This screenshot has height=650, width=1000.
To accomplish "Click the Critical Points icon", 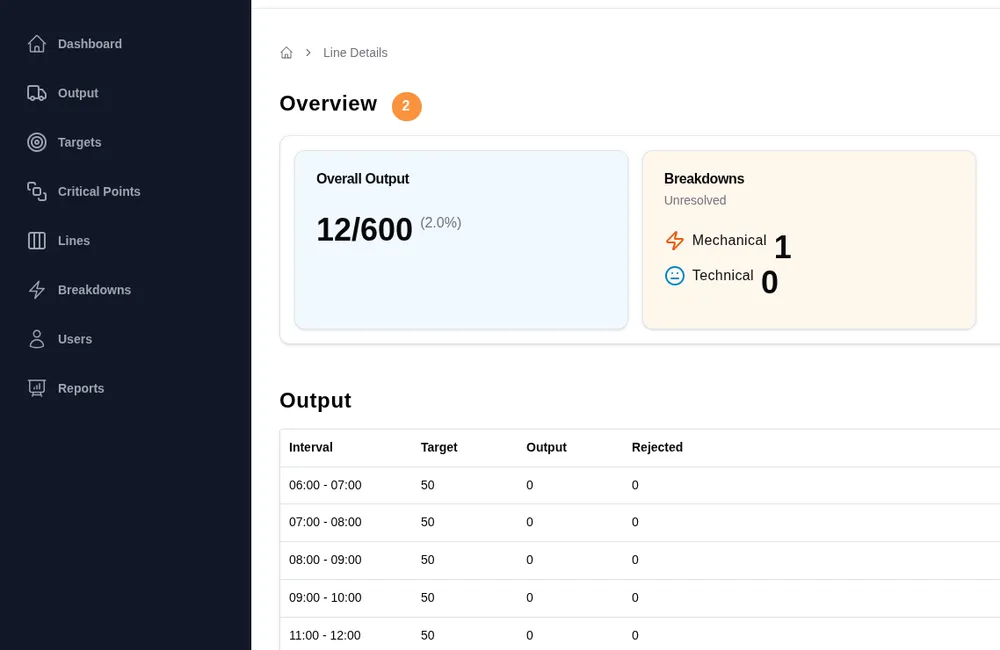I will coord(36,191).
